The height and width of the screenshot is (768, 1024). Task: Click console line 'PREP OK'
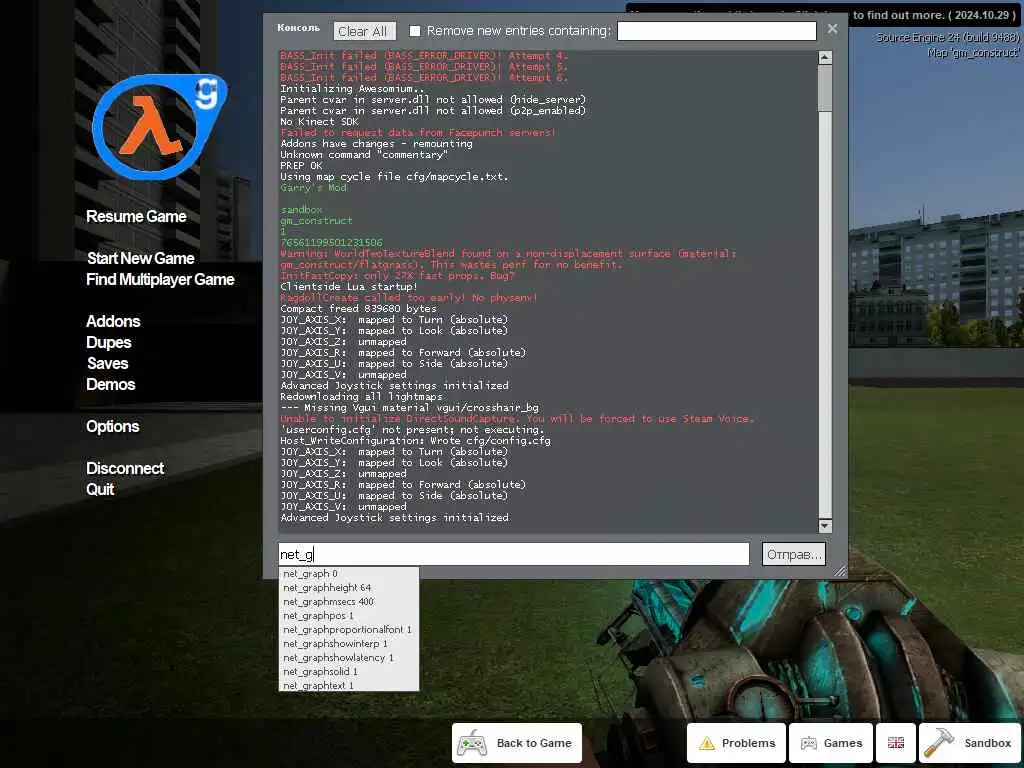pyautogui.click(x=301, y=166)
